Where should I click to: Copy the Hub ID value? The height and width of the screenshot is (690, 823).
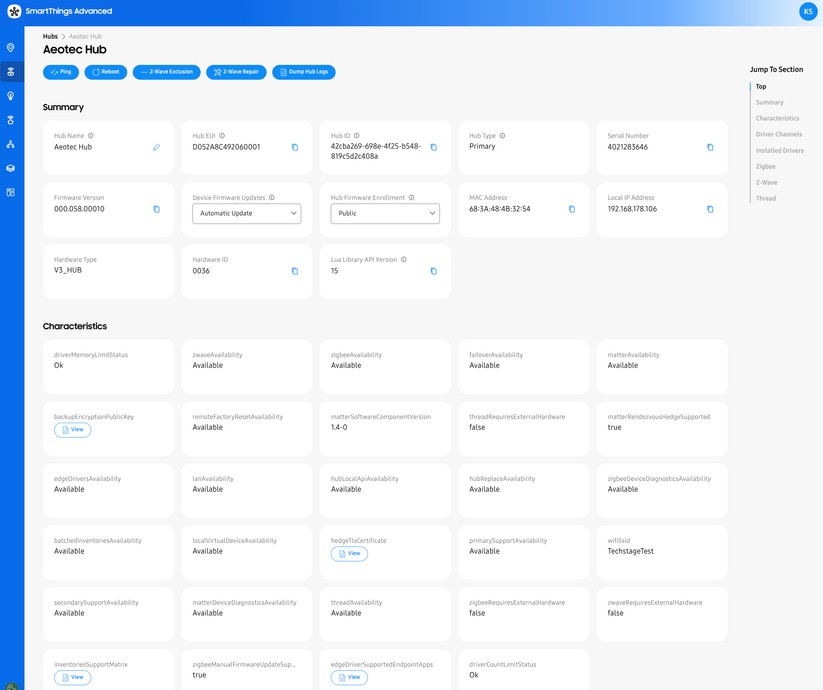pyautogui.click(x=432, y=146)
